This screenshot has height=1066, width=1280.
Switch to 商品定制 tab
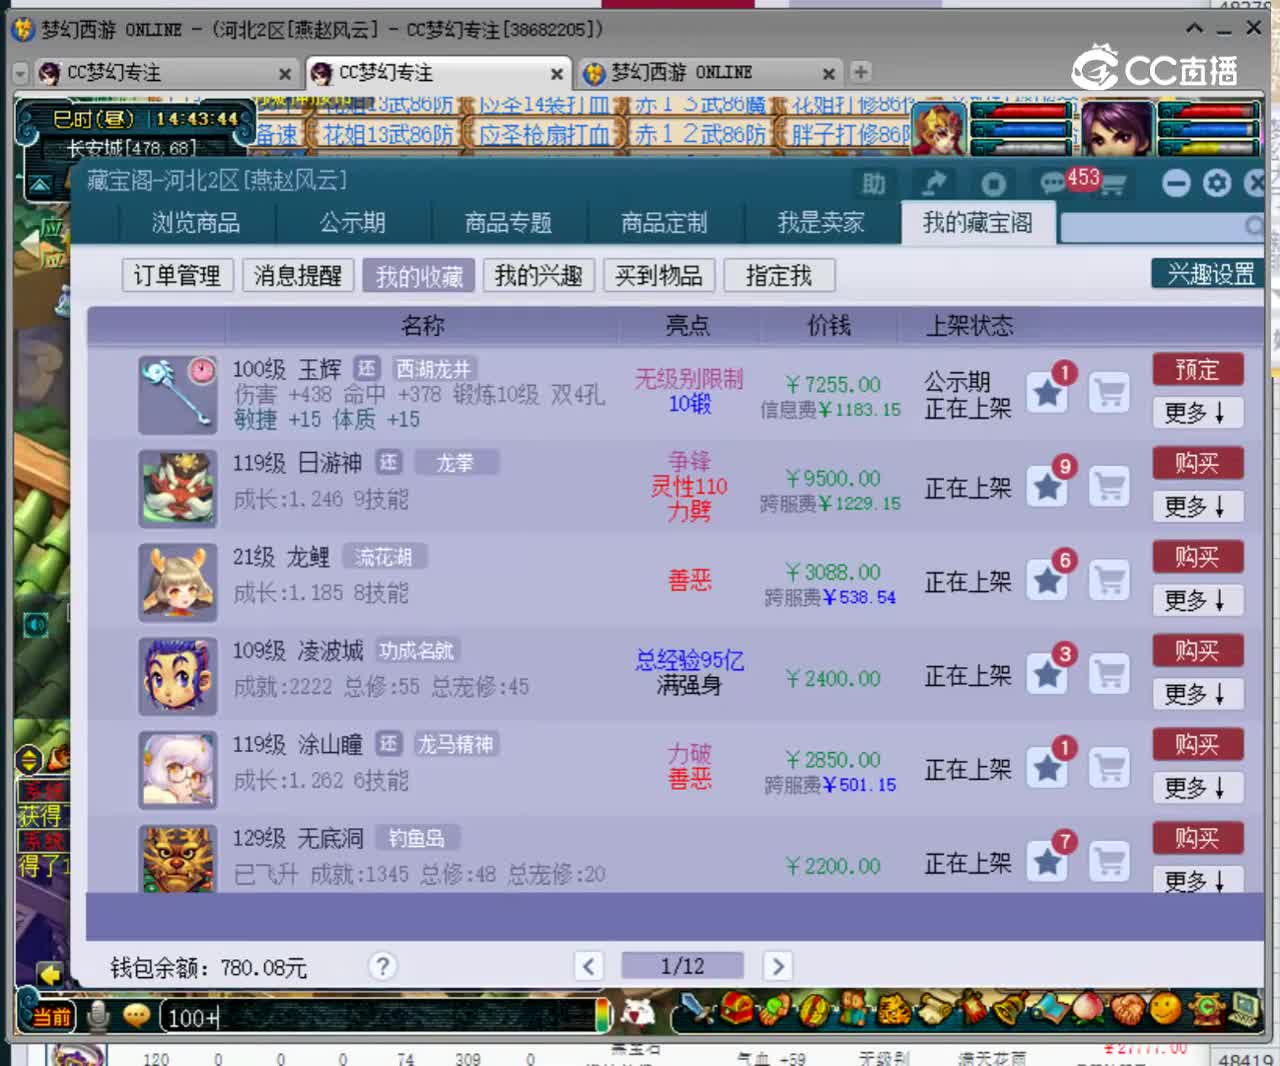665,222
